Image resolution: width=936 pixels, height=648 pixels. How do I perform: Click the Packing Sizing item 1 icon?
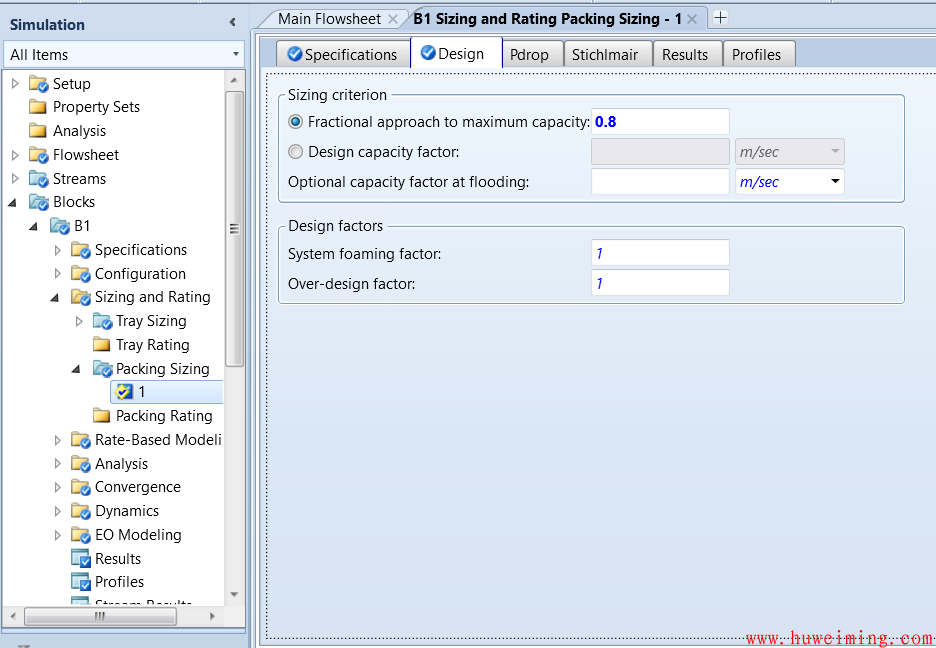pos(124,392)
